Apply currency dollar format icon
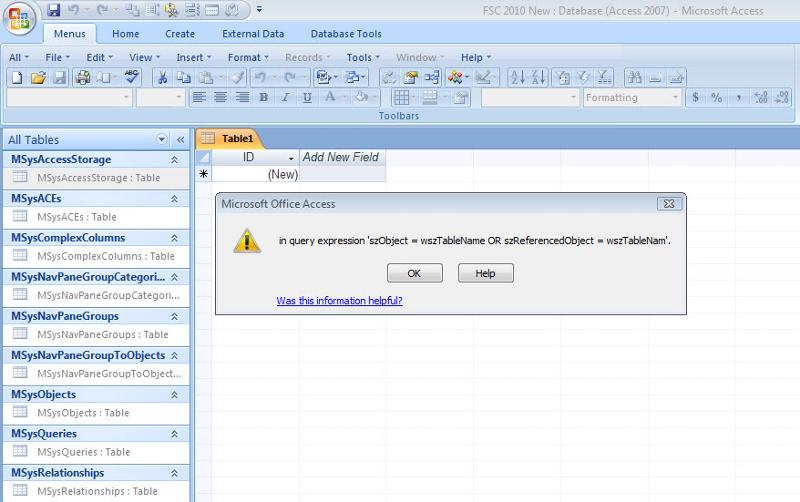Screen dimensions: 800x502 pyautogui.click(x=695, y=97)
